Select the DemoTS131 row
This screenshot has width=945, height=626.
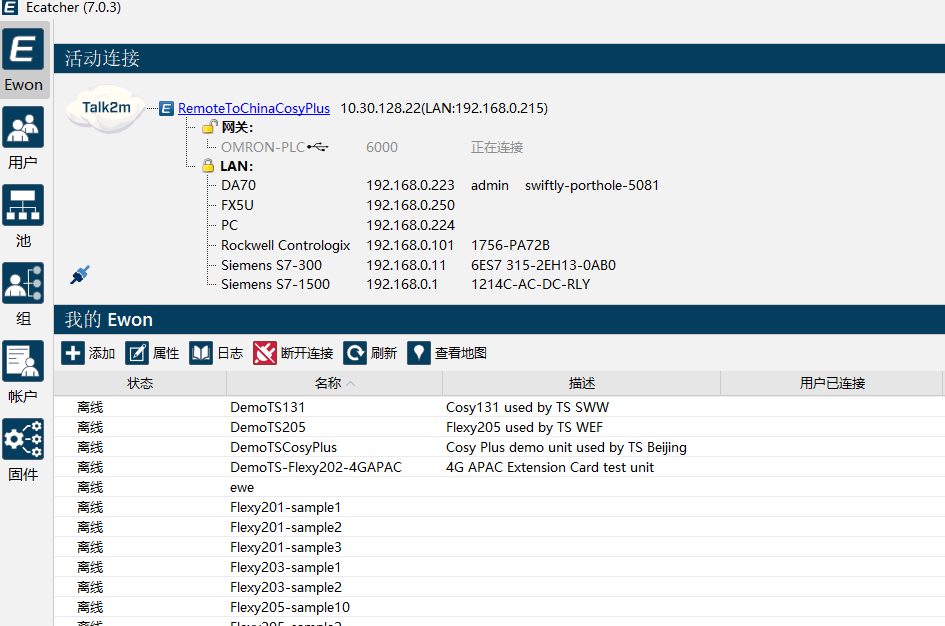pos(499,407)
